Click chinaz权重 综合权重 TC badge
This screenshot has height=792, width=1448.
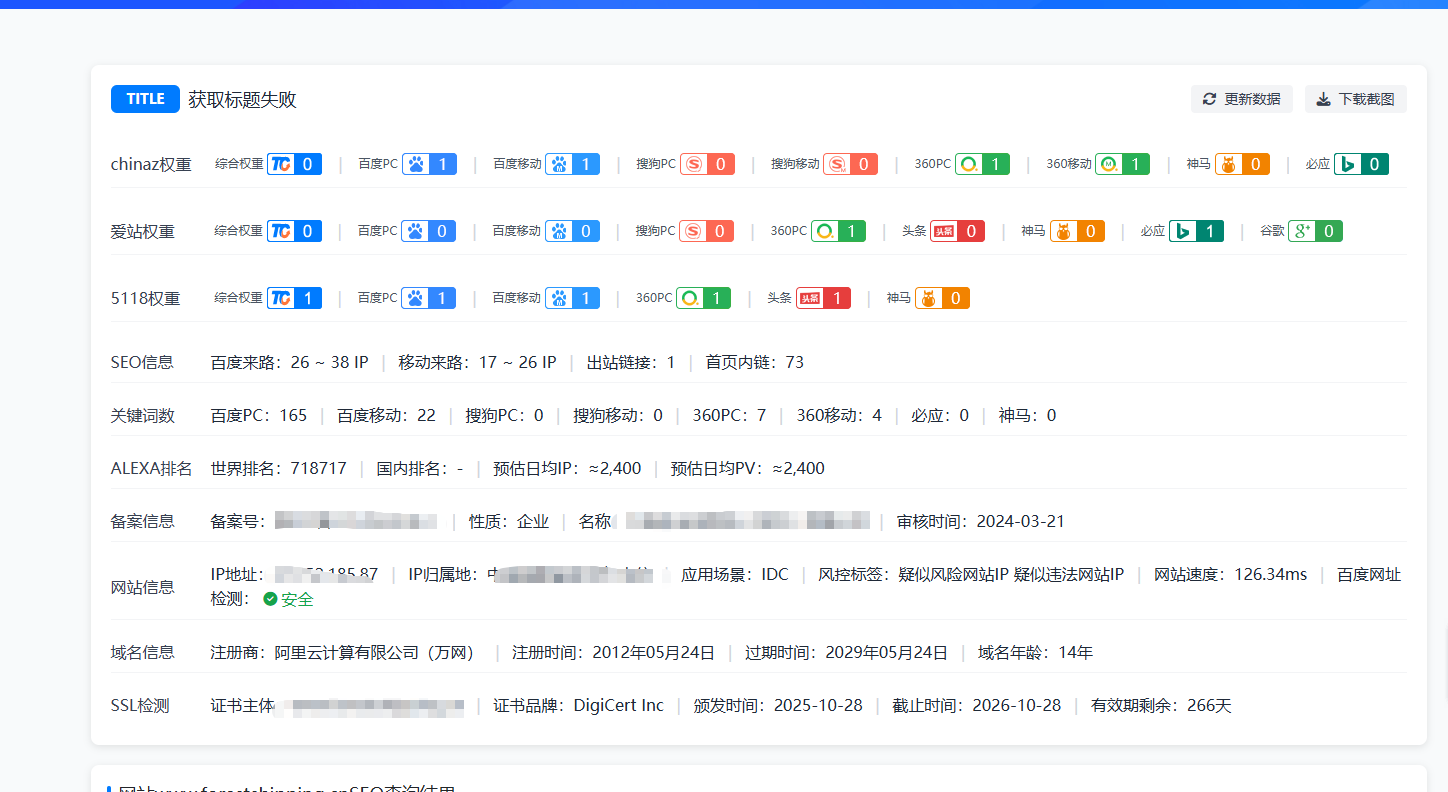[x=294, y=164]
